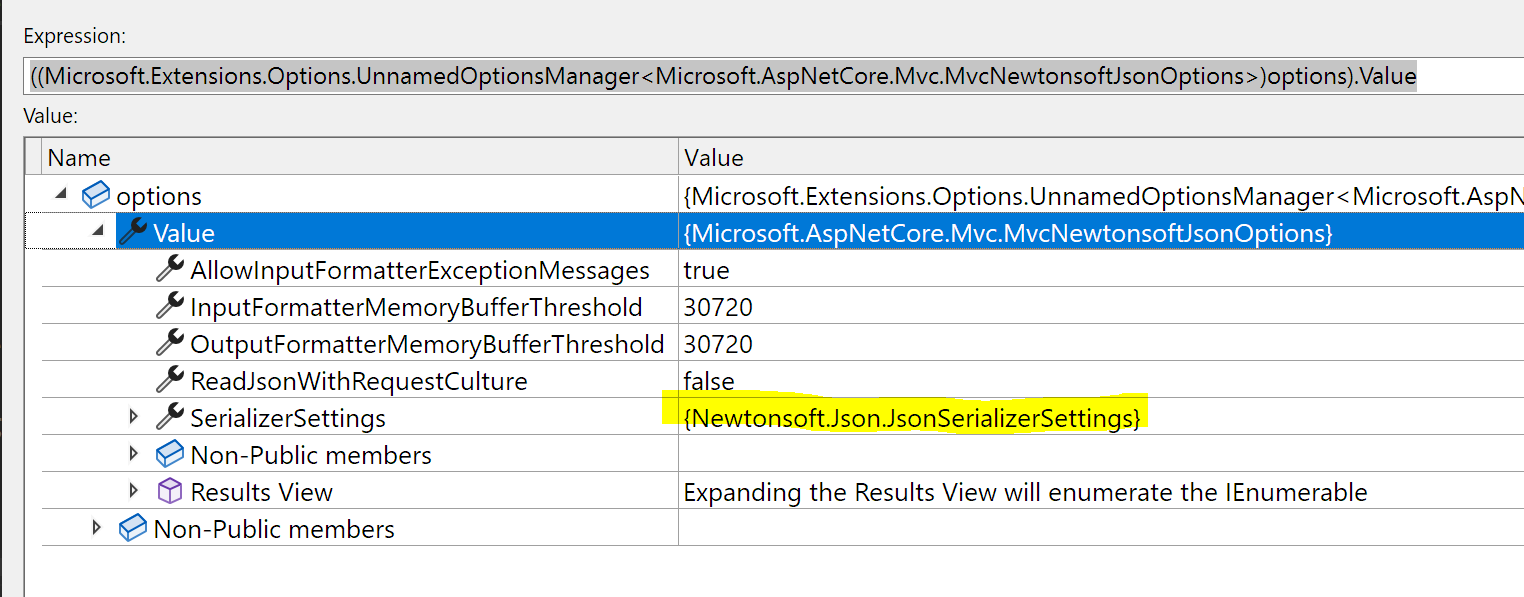Click the highlighted JsonSerializerSettings value
Image resolution: width=1524 pixels, height=597 pixels.
[x=910, y=417]
